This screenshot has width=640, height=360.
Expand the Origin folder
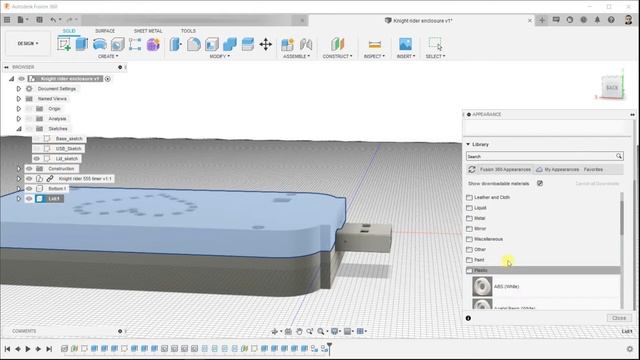pos(18,109)
